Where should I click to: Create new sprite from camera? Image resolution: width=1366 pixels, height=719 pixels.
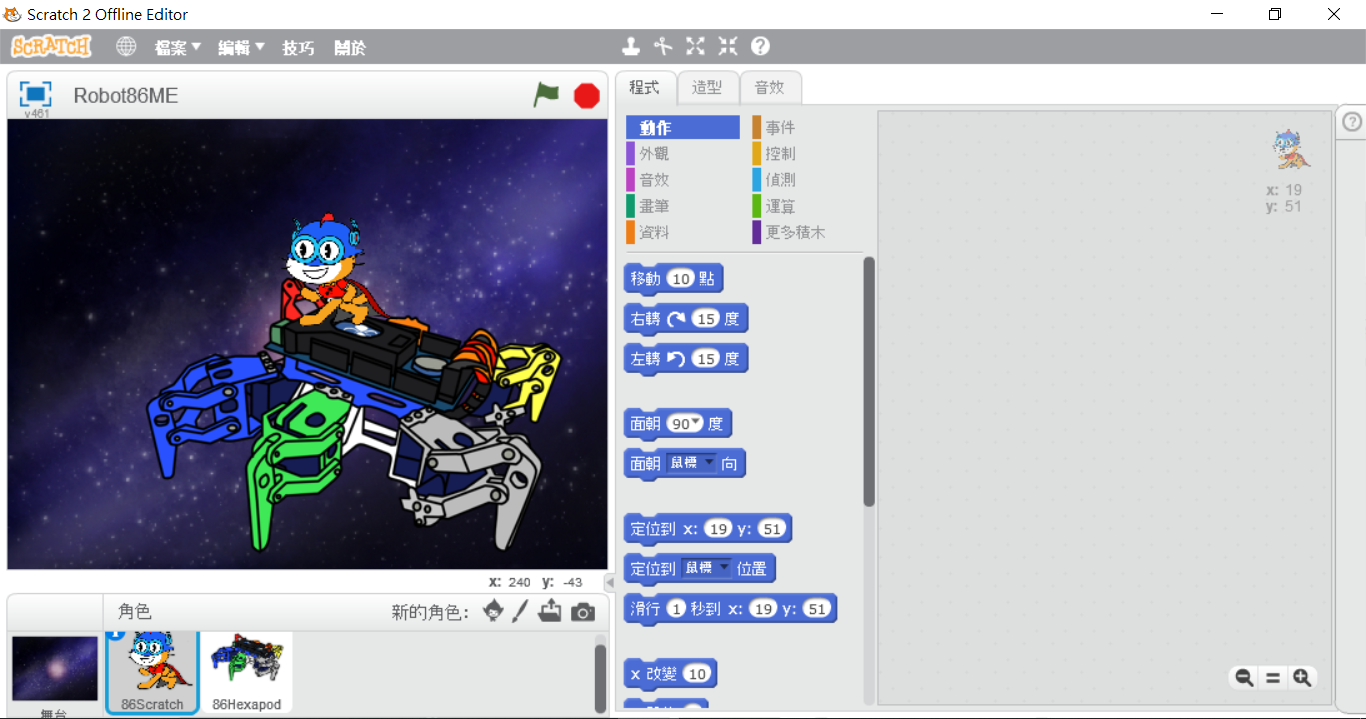click(x=583, y=612)
